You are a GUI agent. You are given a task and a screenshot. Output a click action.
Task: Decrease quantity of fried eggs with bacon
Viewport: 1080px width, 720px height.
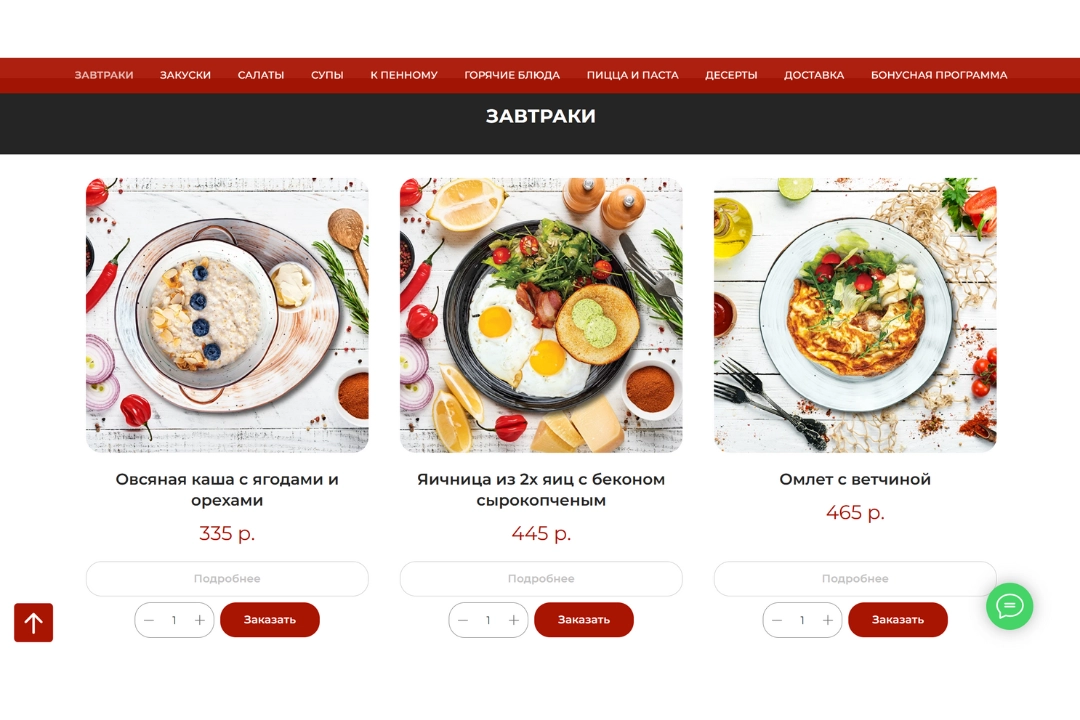463,620
